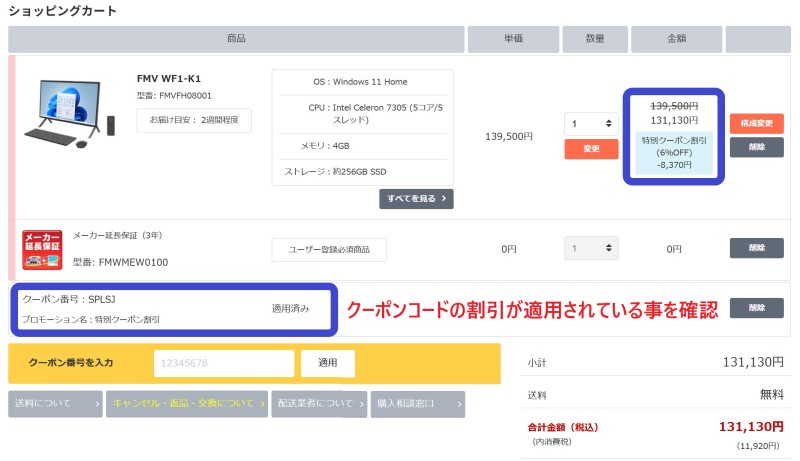
Task: Click the coupon number input field
Action: (224, 363)
